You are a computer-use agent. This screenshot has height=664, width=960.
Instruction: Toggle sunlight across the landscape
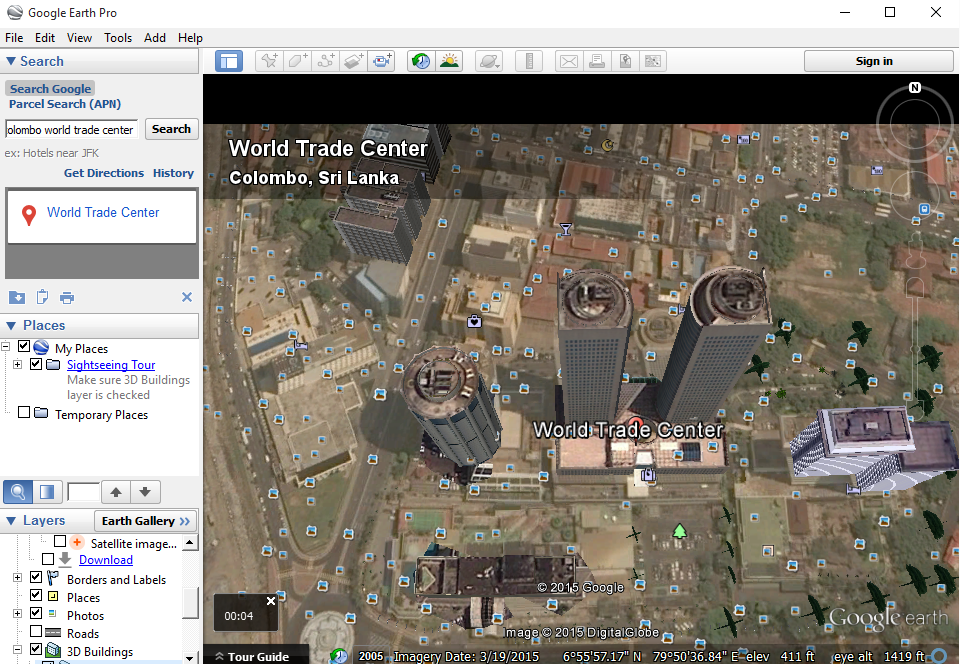(449, 61)
